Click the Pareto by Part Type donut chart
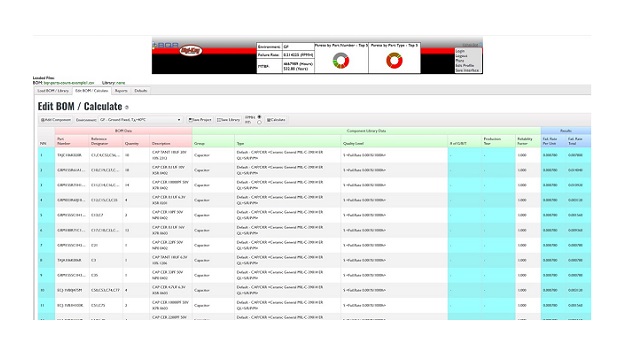Screen dimensions: 630x360 tap(394, 61)
